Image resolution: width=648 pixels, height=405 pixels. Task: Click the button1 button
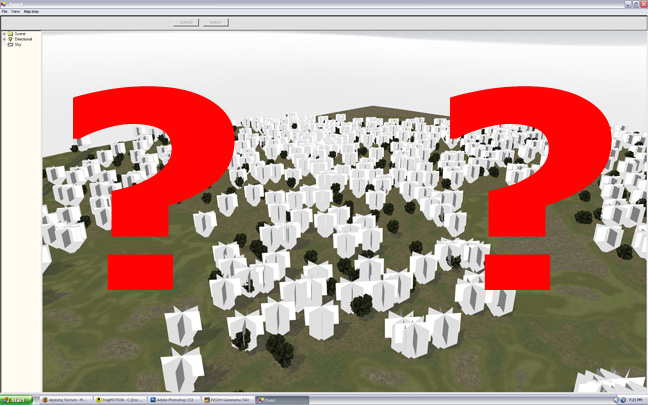coord(216,22)
